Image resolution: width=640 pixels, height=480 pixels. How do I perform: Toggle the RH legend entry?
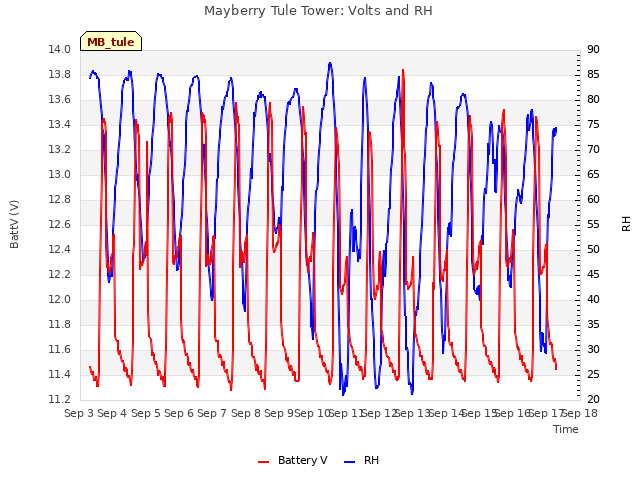click(x=361, y=460)
